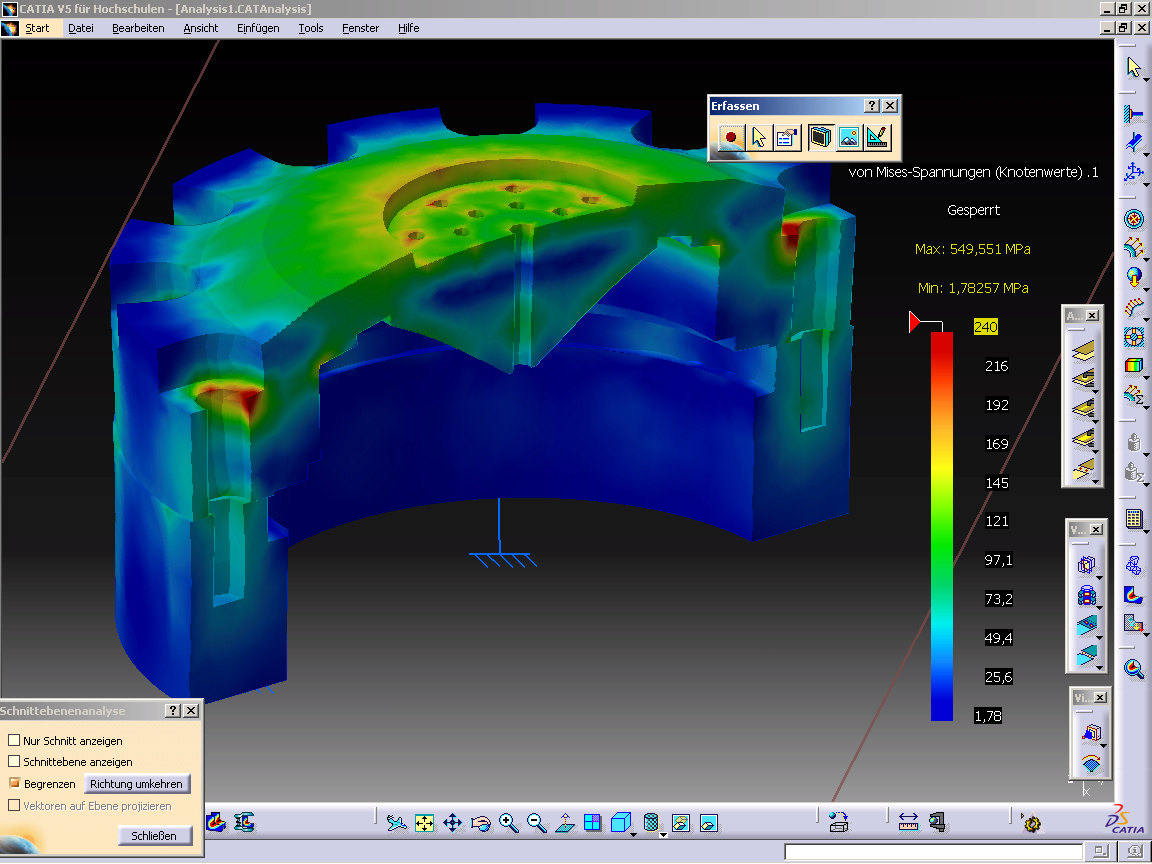Click the stress color gradient bar
The width and height of the screenshot is (1152, 864).
942,526
